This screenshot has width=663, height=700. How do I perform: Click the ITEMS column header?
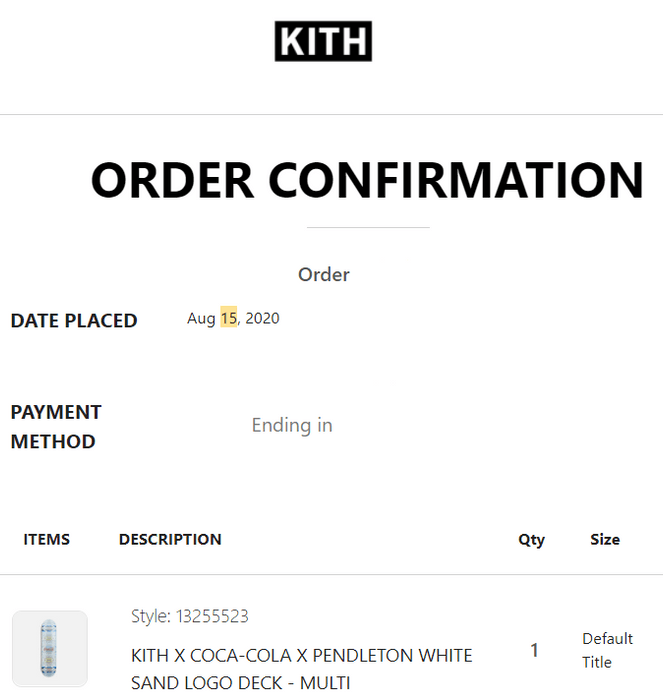point(46,539)
